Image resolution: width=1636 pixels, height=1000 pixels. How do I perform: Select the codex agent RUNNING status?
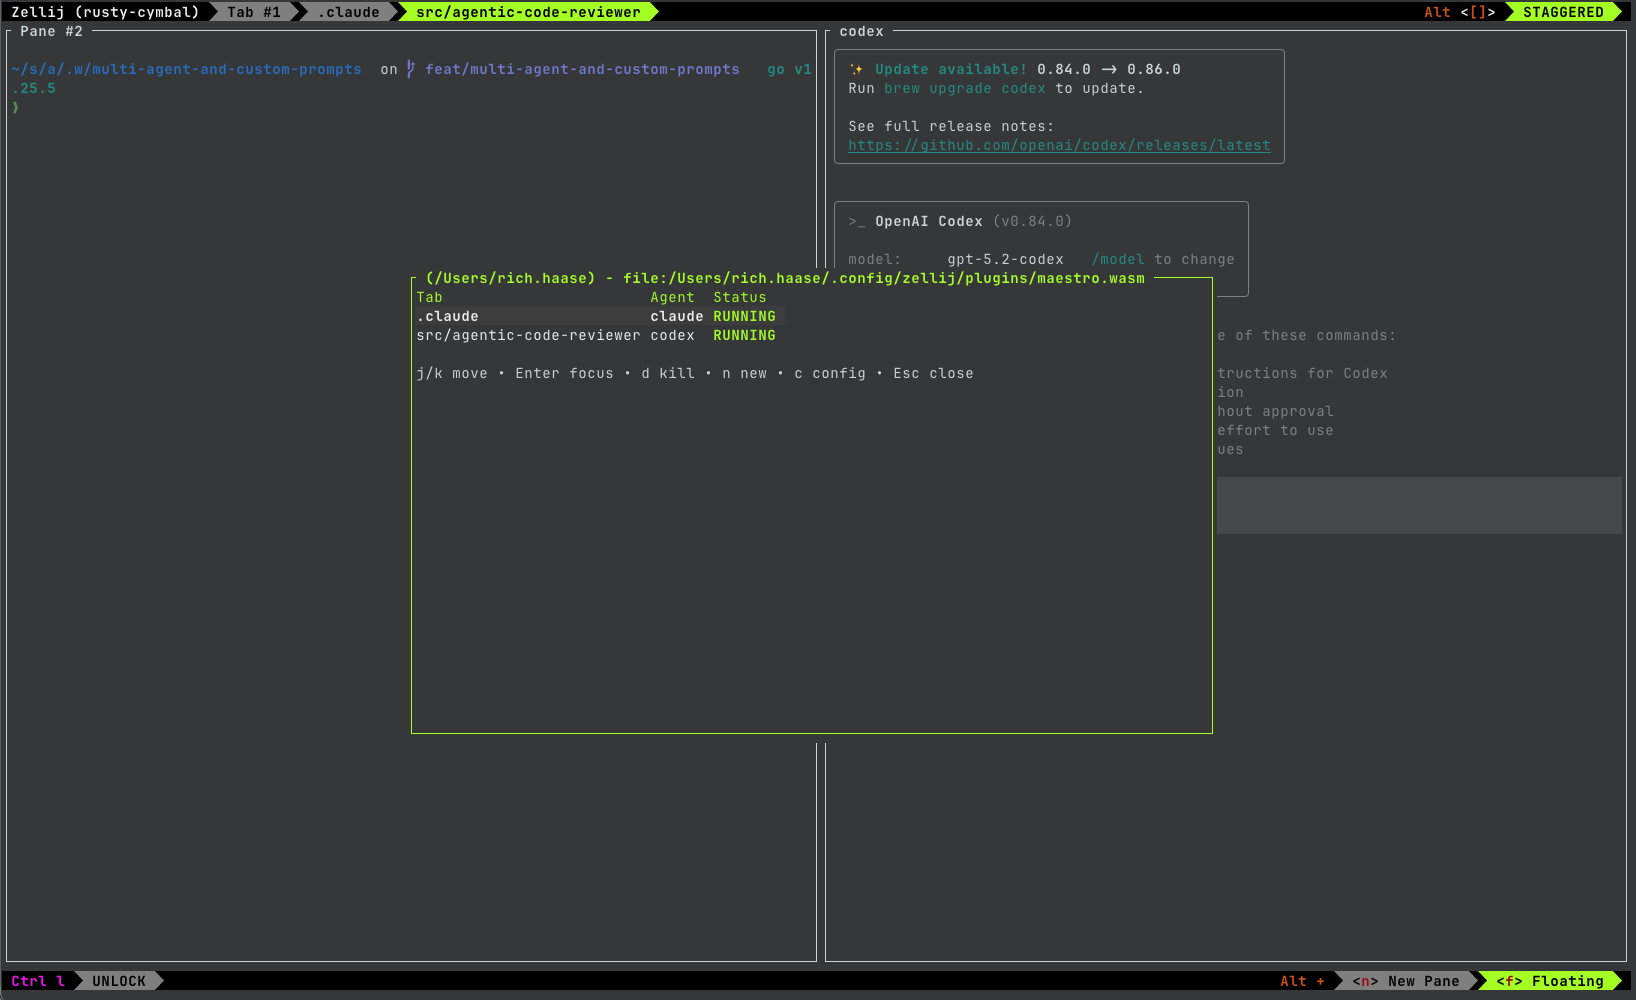click(x=744, y=335)
